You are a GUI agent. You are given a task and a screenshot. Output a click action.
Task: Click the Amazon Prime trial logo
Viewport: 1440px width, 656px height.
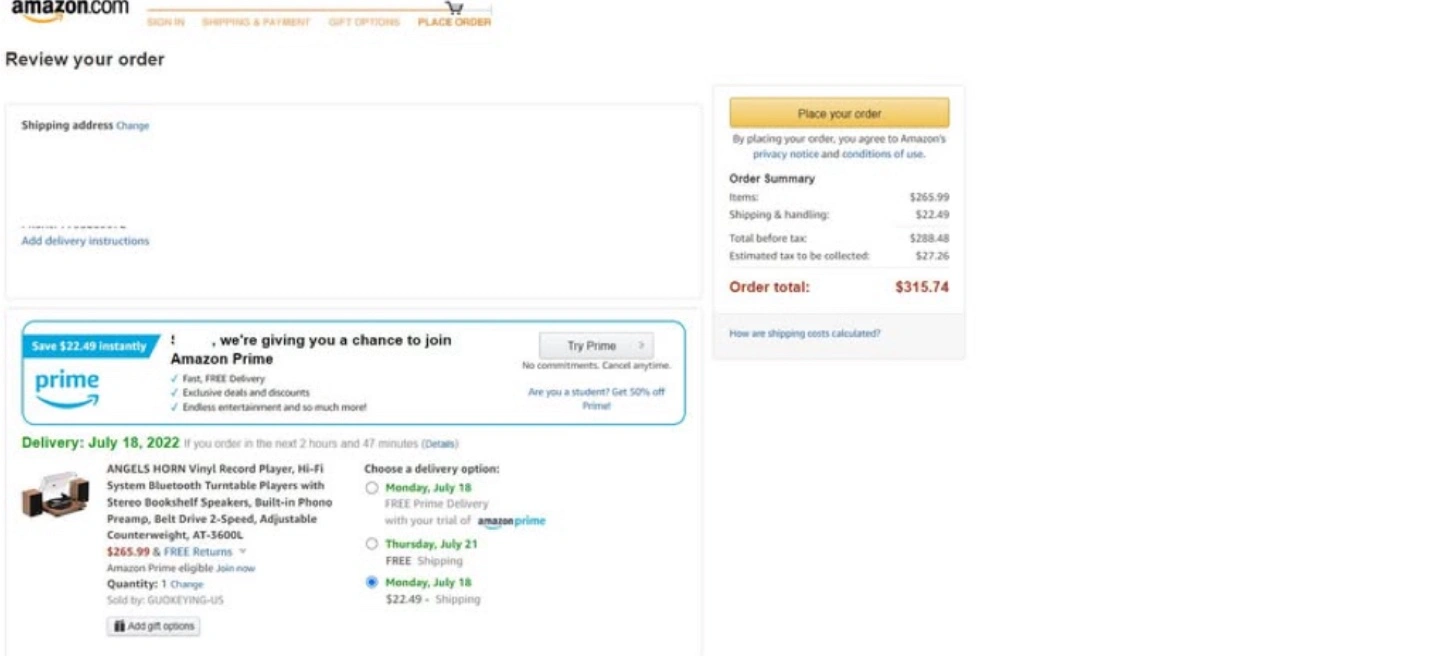point(511,521)
